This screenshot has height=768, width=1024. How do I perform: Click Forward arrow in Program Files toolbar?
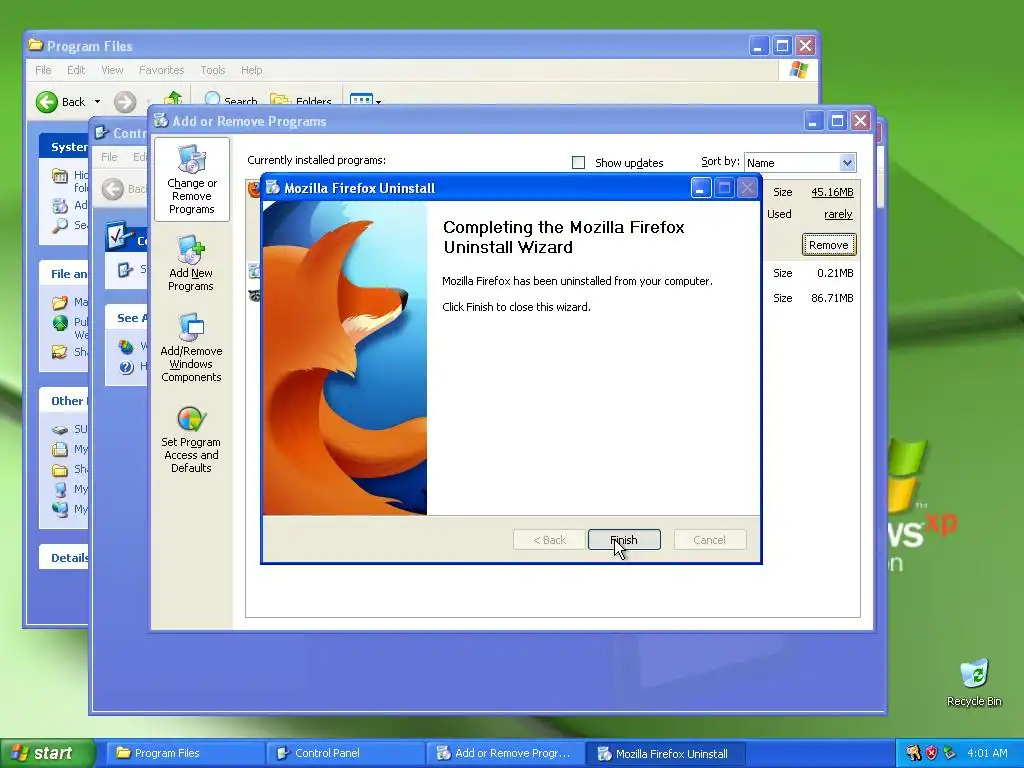point(125,102)
